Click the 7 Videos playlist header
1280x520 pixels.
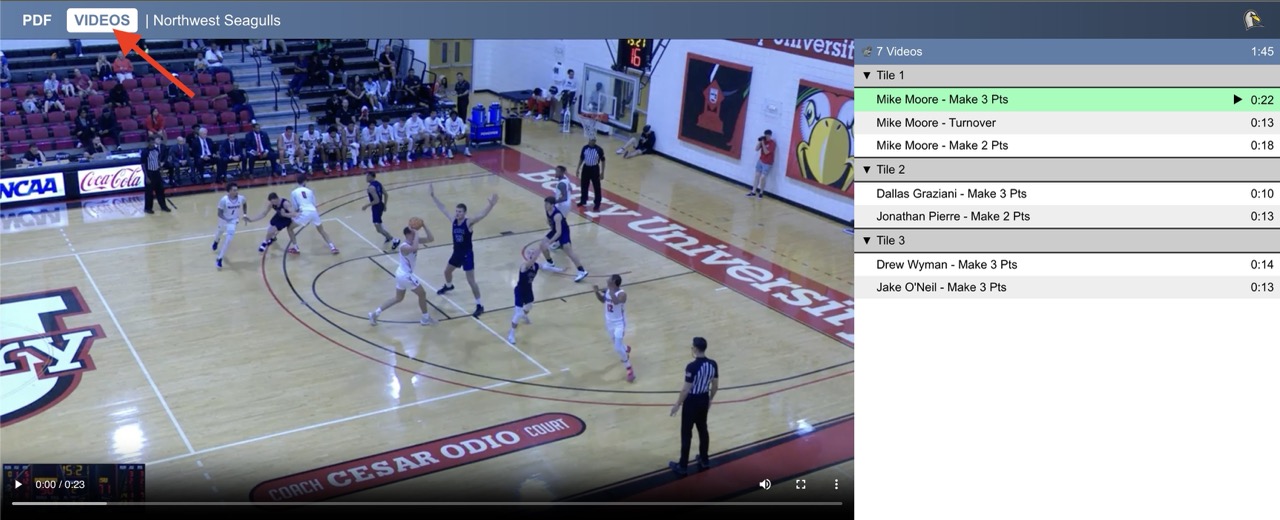[1067, 52]
